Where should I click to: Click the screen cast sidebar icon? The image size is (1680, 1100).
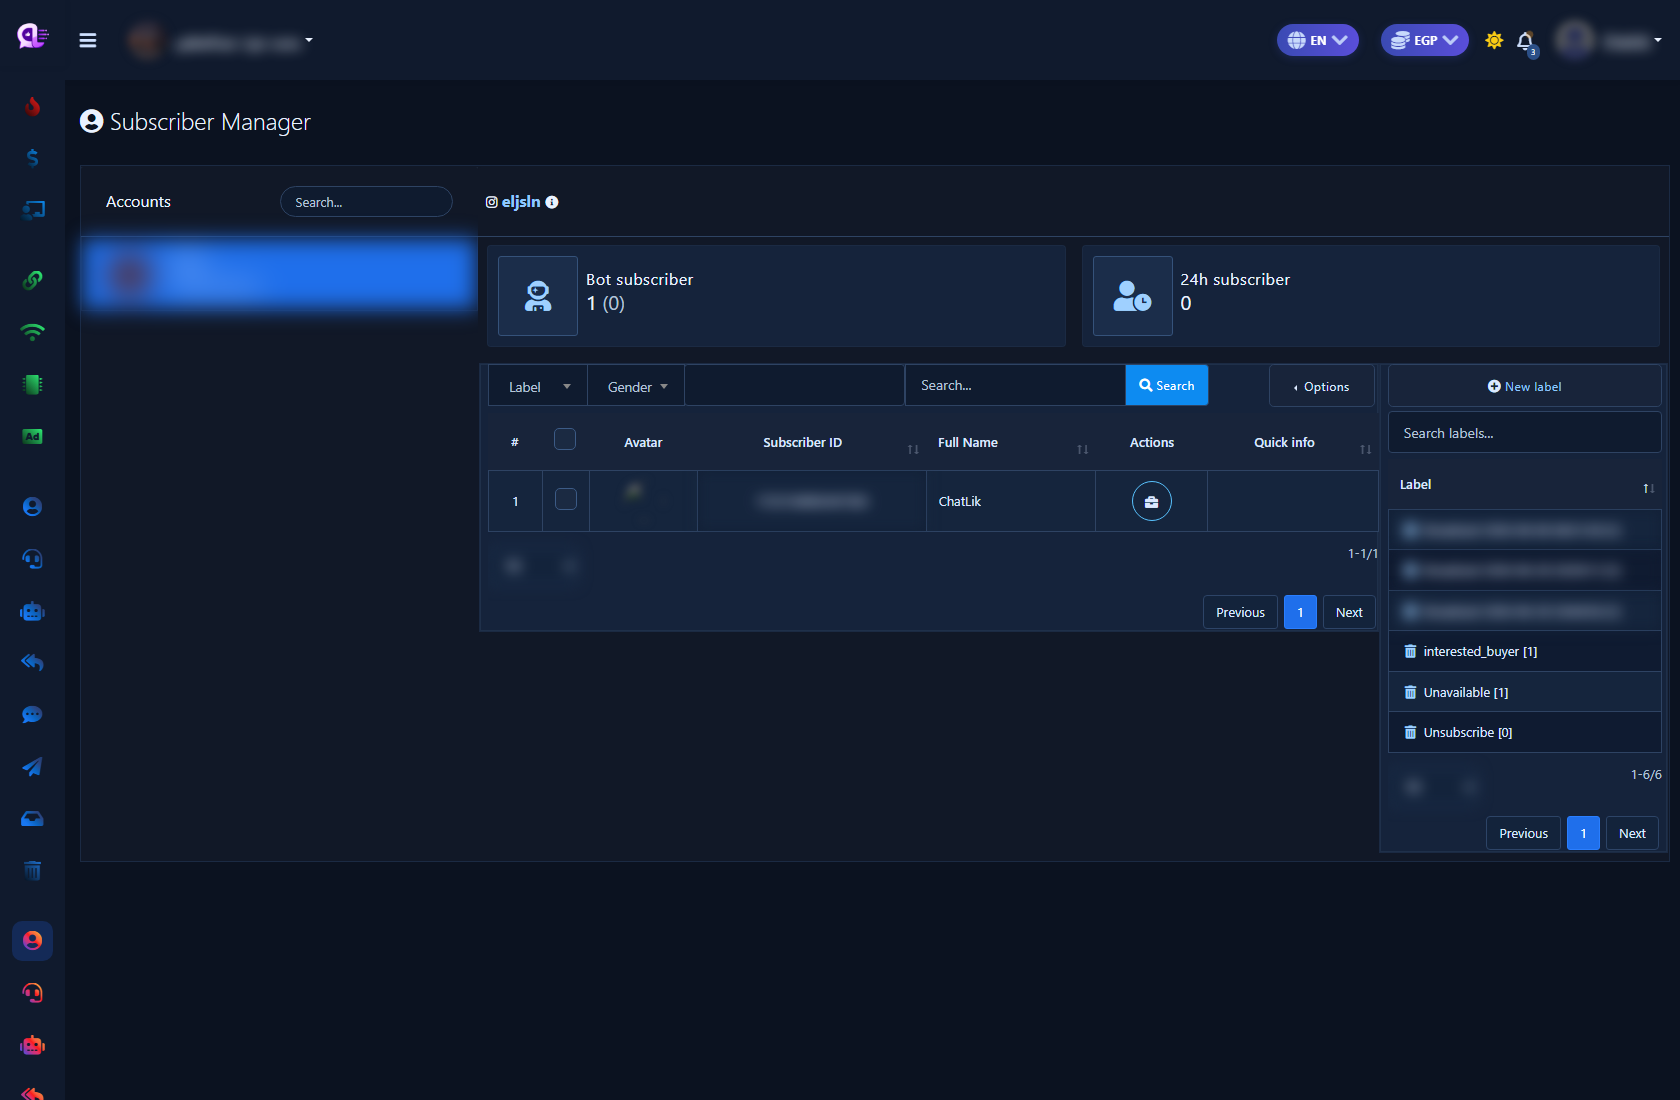pyautogui.click(x=32, y=210)
